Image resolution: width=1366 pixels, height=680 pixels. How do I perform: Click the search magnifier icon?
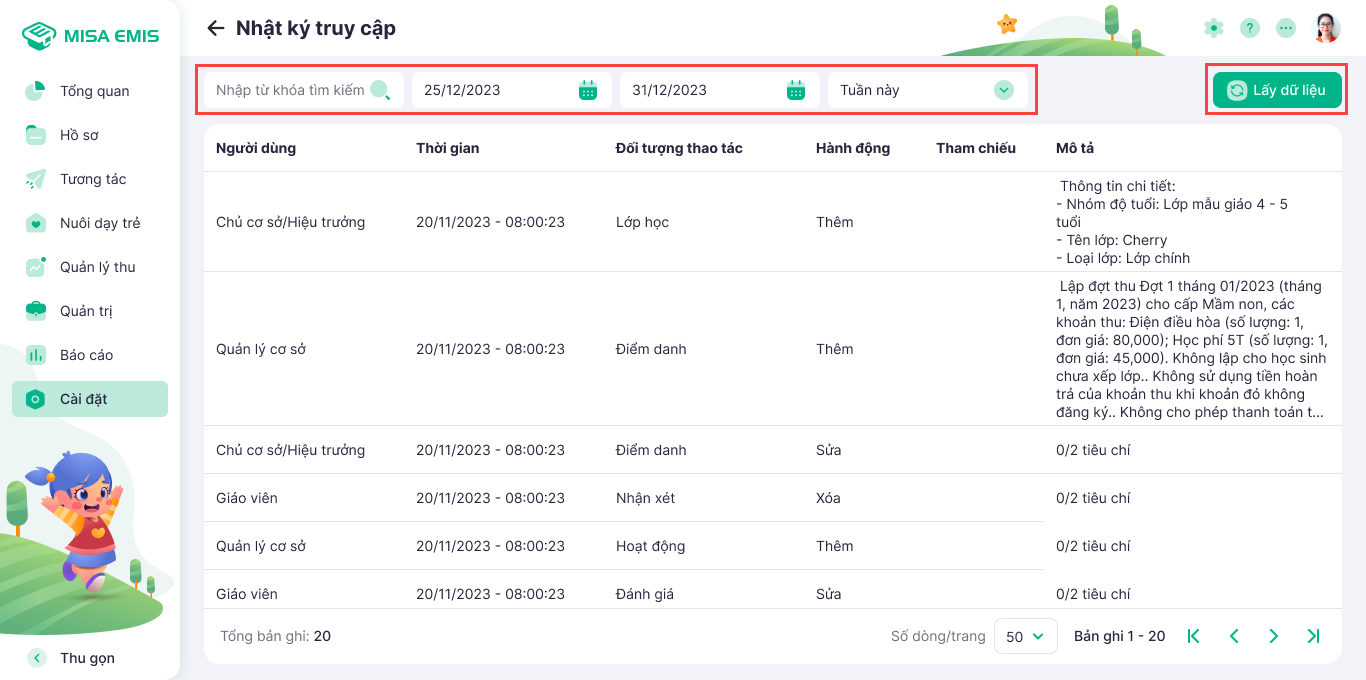380,90
